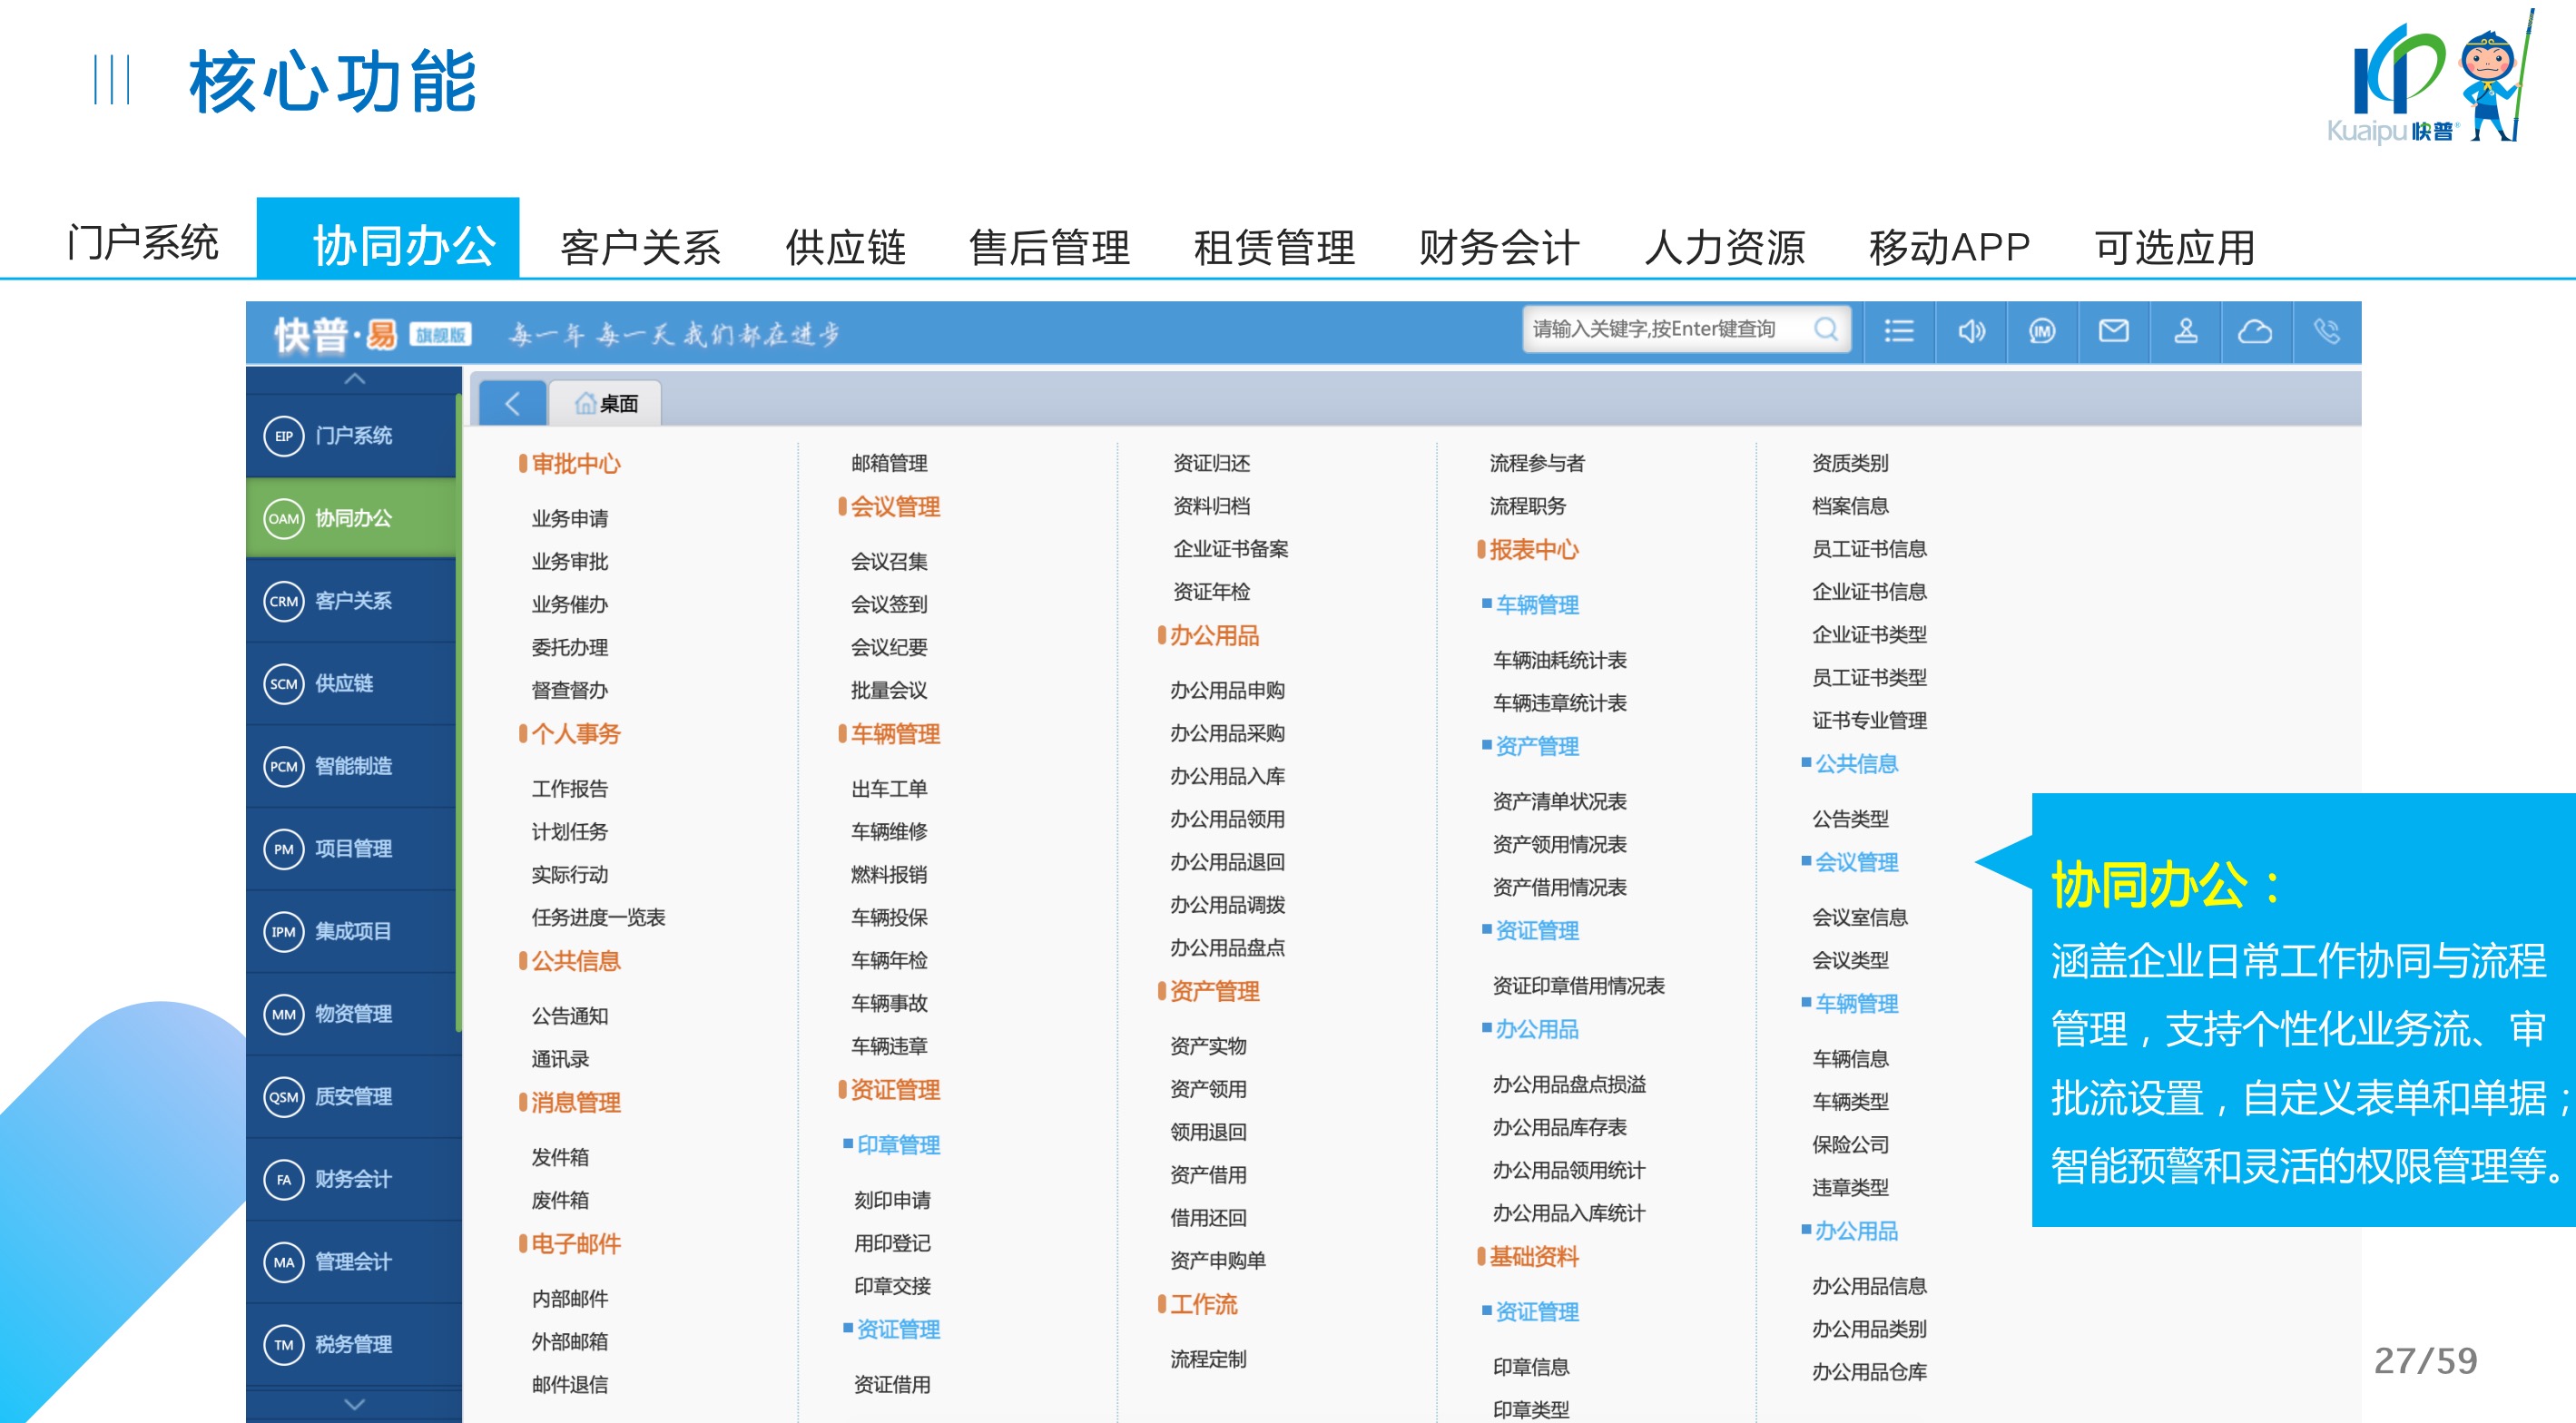Open the IM chat icon
The width and height of the screenshot is (2576, 1423).
pyautogui.click(x=2041, y=331)
